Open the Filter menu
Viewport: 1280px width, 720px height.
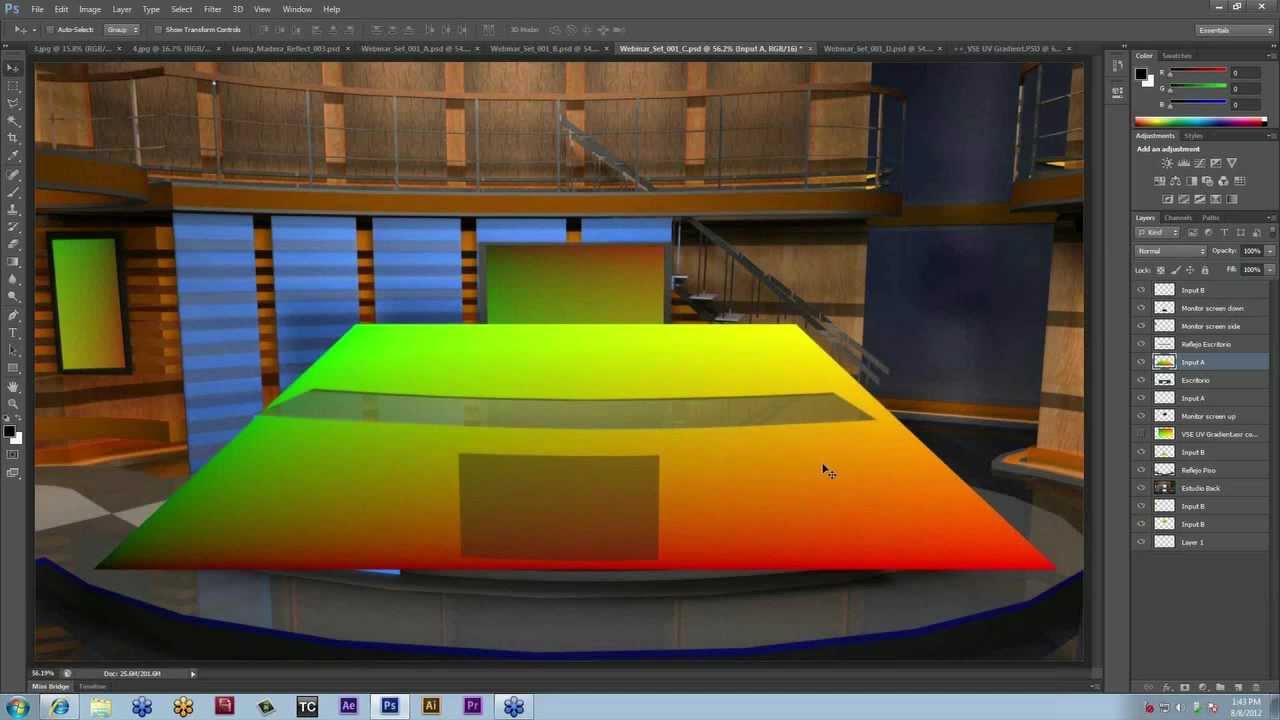[x=212, y=9]
